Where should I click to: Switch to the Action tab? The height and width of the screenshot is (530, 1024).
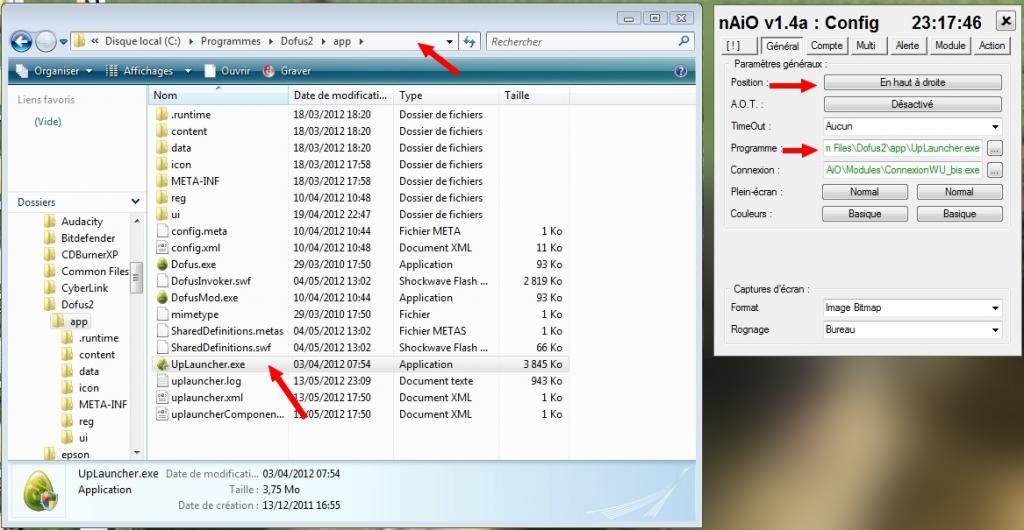pos(991,46)
